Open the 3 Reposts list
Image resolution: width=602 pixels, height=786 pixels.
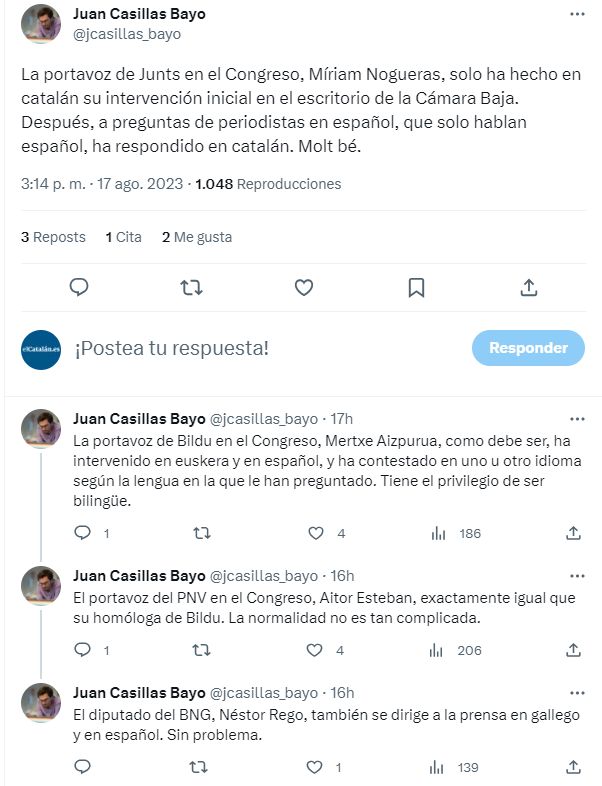click(x=53, y=237)
